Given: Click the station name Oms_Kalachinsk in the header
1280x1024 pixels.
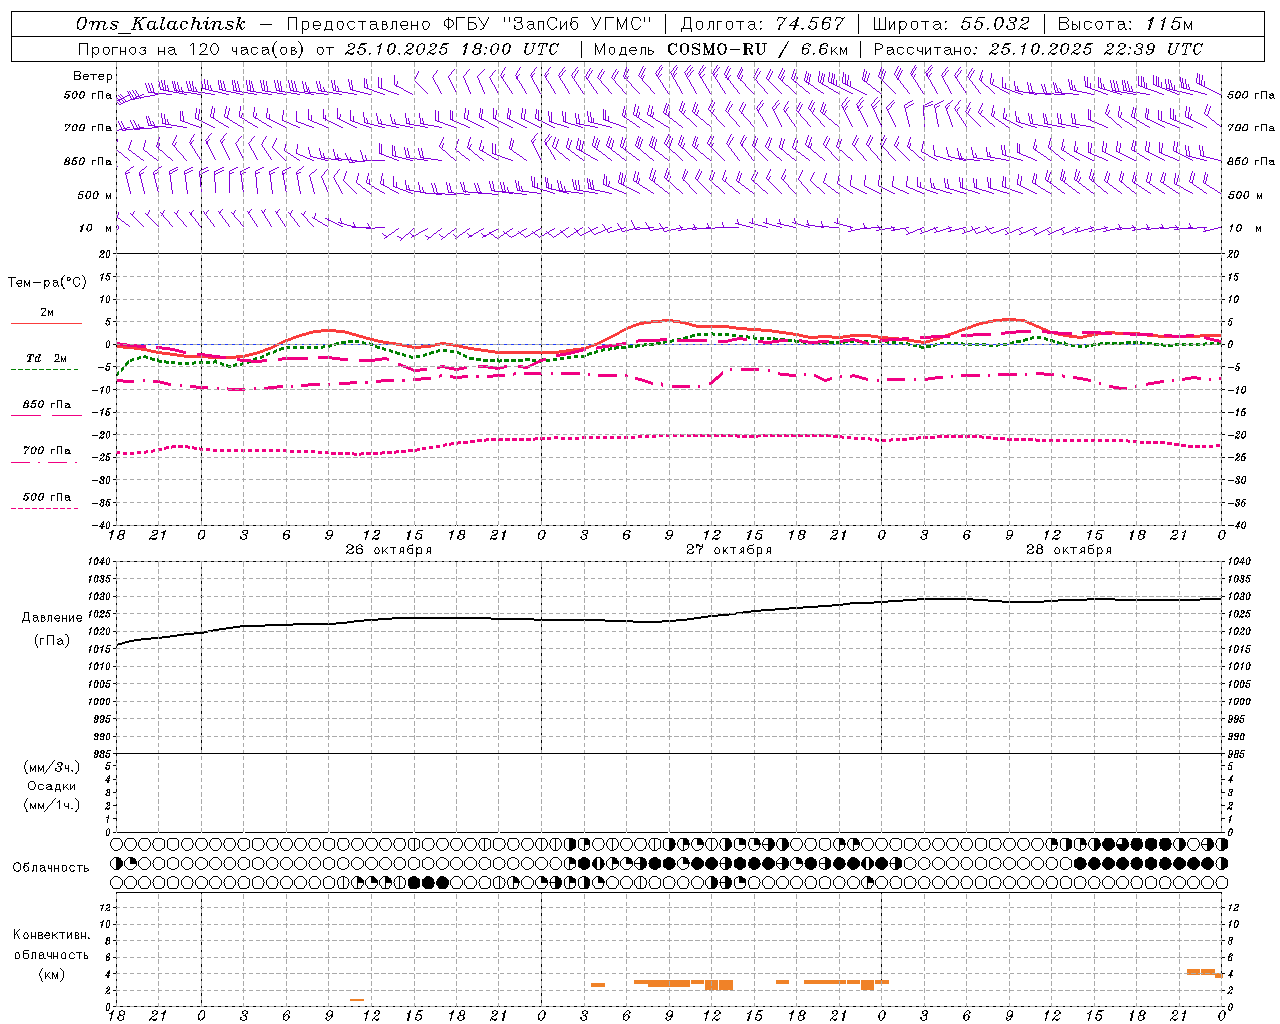Looking at the screenshot, I should coord(160,24).
